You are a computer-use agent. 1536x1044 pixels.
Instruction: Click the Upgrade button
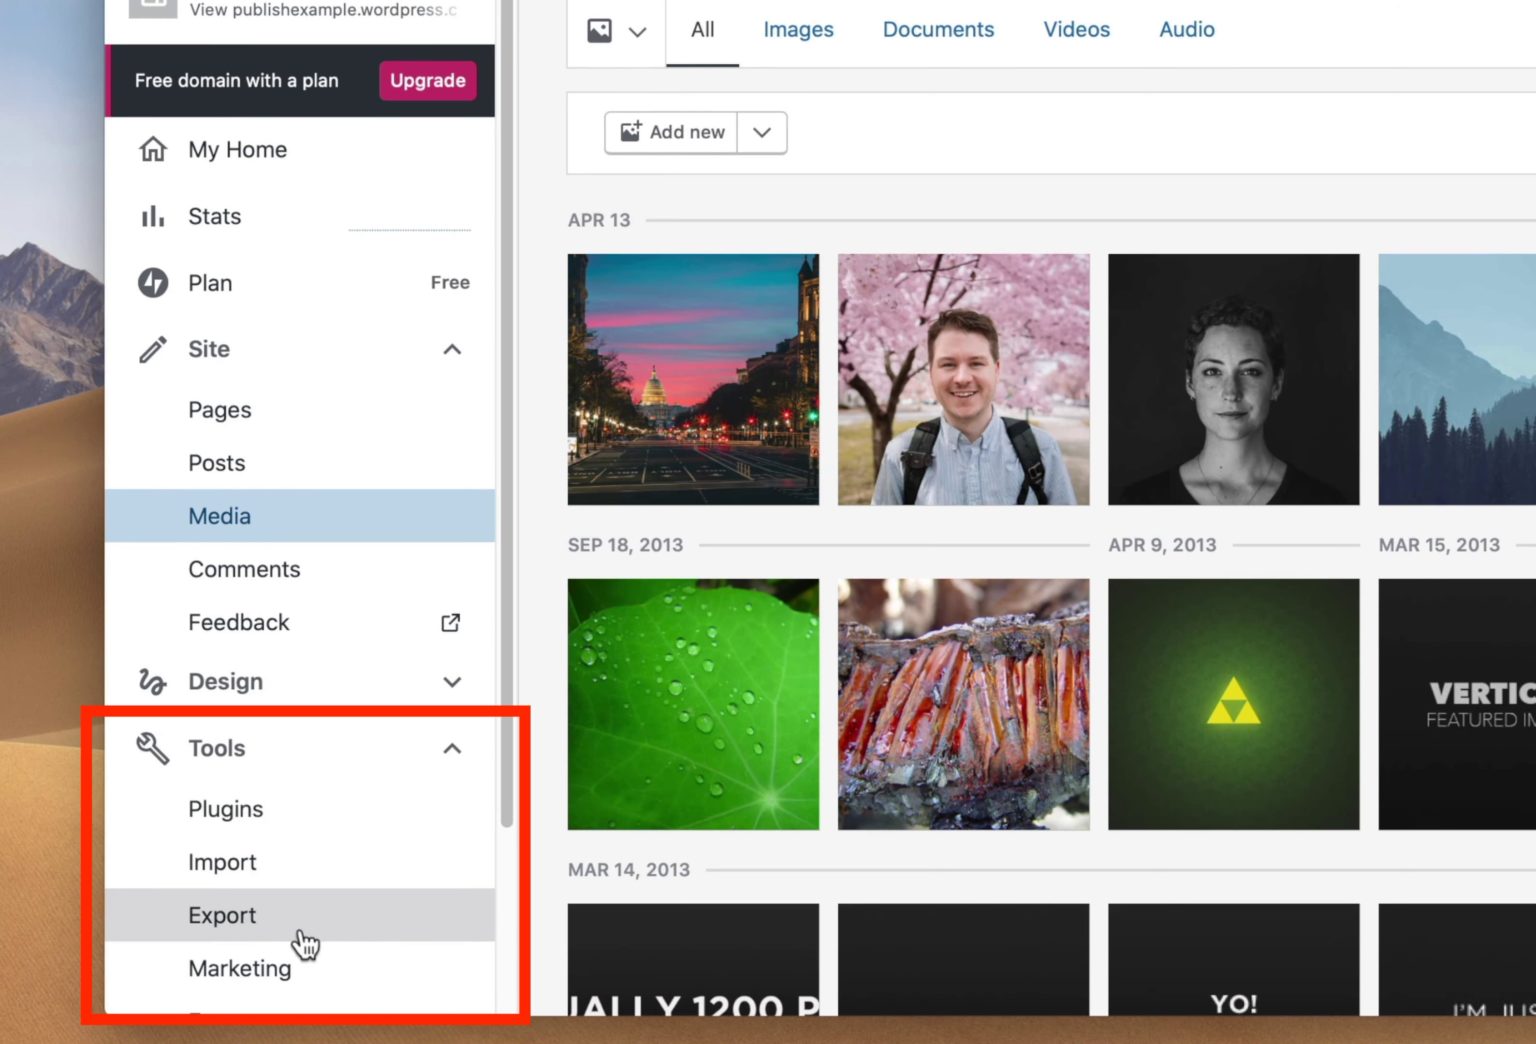click(x=427, y=80)
